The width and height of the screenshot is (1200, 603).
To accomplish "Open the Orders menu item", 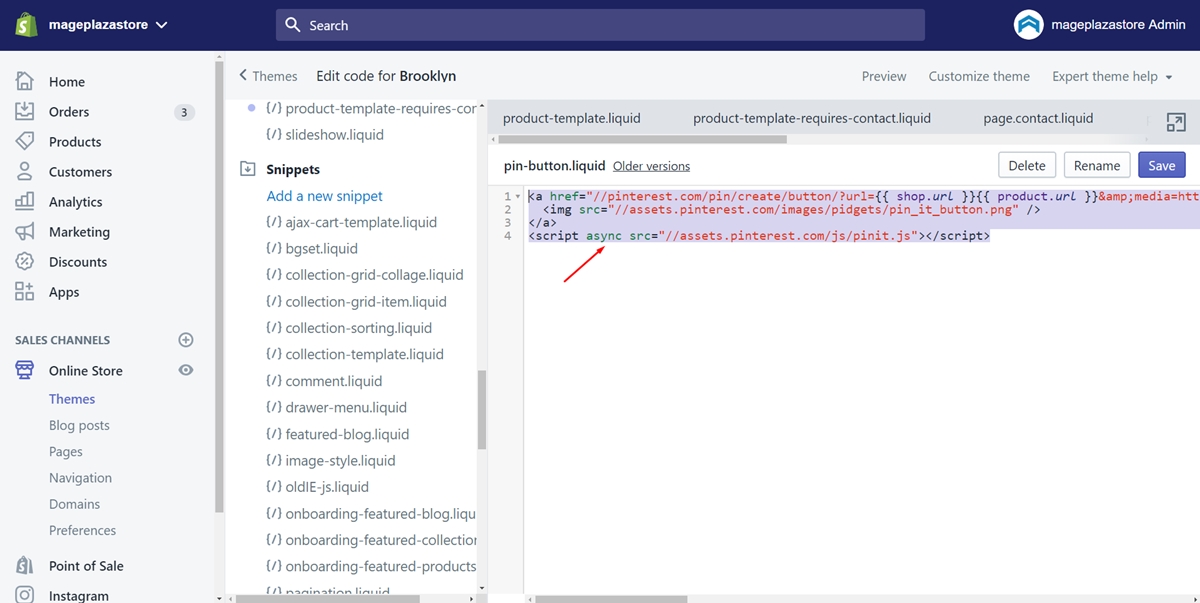I will (69, 112).
